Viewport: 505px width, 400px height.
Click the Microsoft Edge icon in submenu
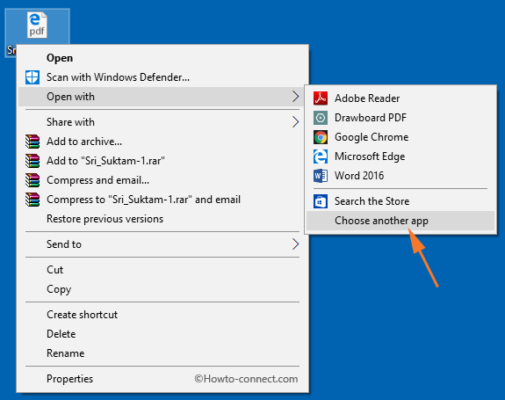320,156
